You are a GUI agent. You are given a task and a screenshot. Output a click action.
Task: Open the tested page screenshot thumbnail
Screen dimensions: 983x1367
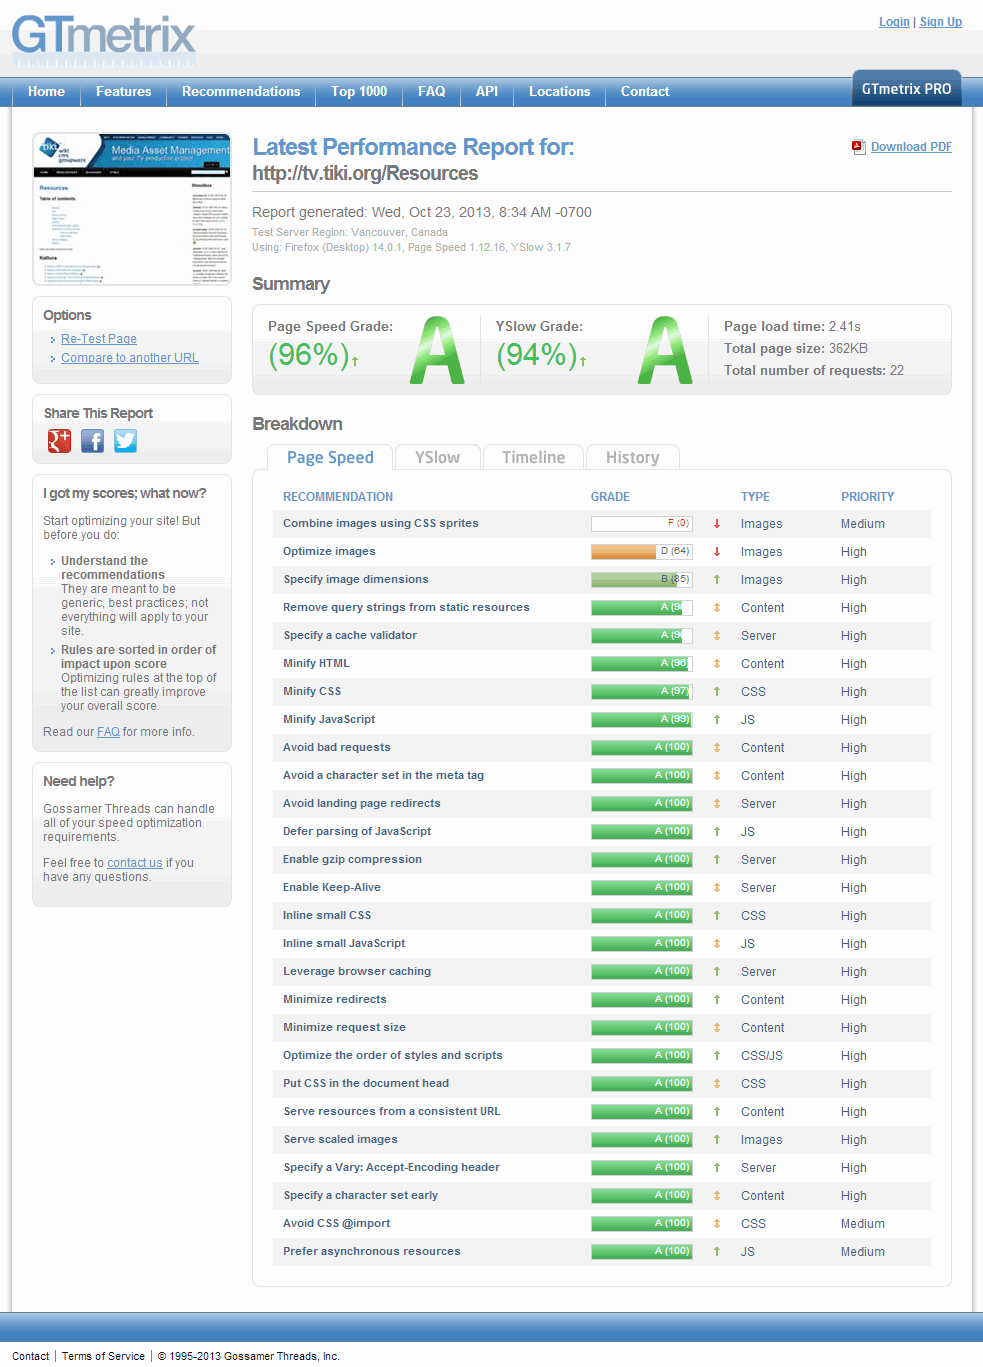point(132,209)
